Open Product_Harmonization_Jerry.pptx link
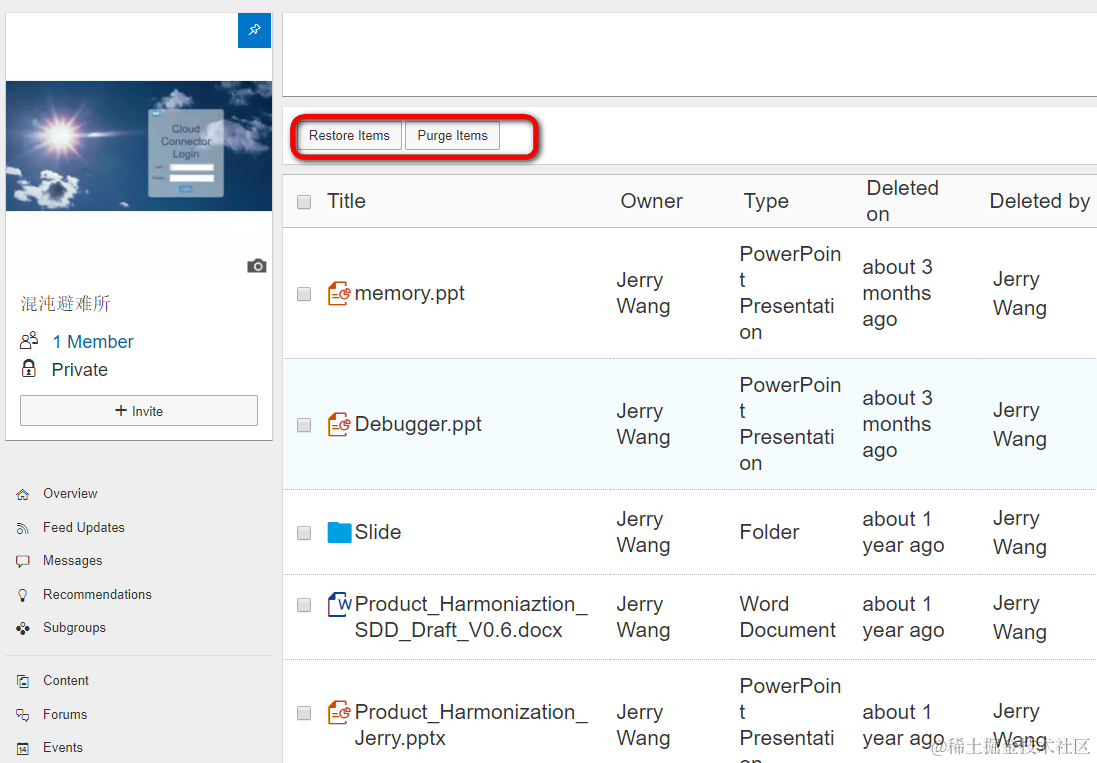The height and width of the screenshot is (763, 1097). point(470,725)
